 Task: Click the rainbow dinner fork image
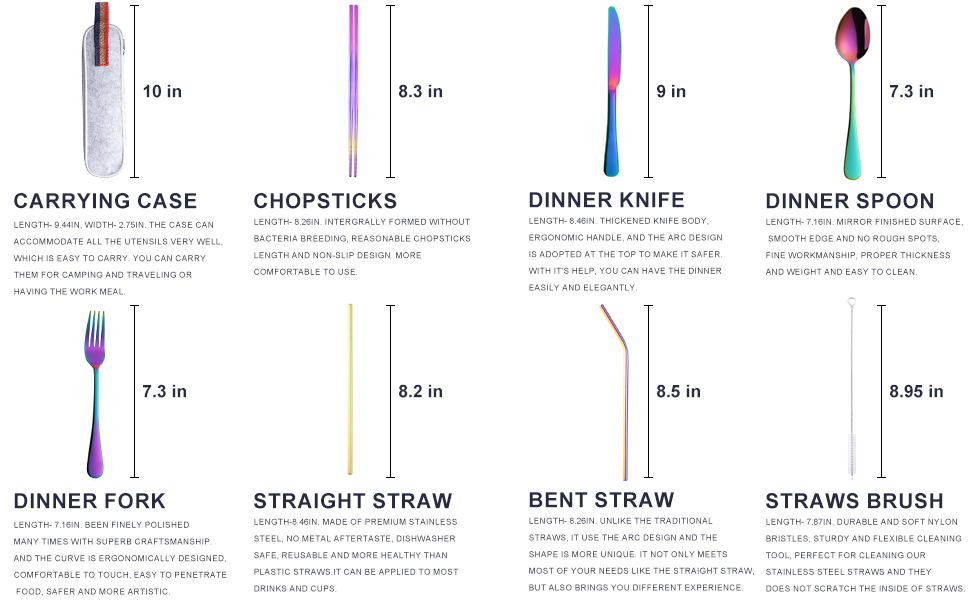point(95,394)
